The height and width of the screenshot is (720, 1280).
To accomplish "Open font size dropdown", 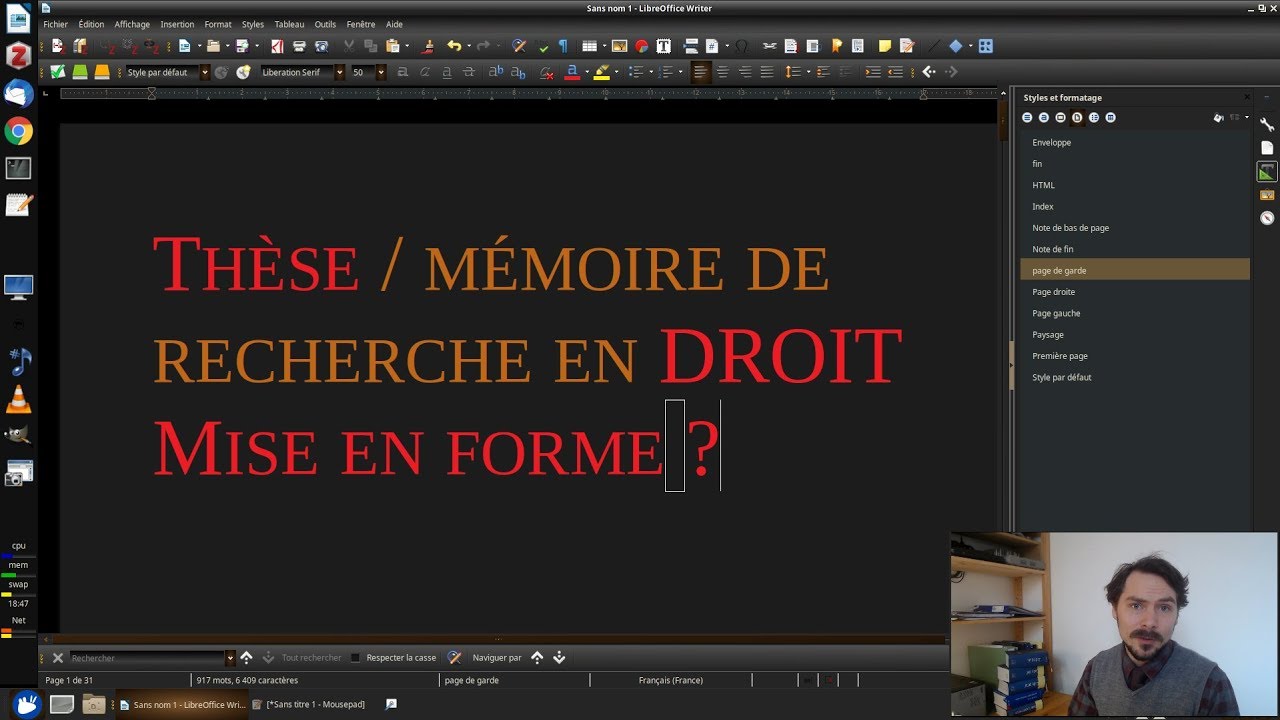I will coord(381,72).
